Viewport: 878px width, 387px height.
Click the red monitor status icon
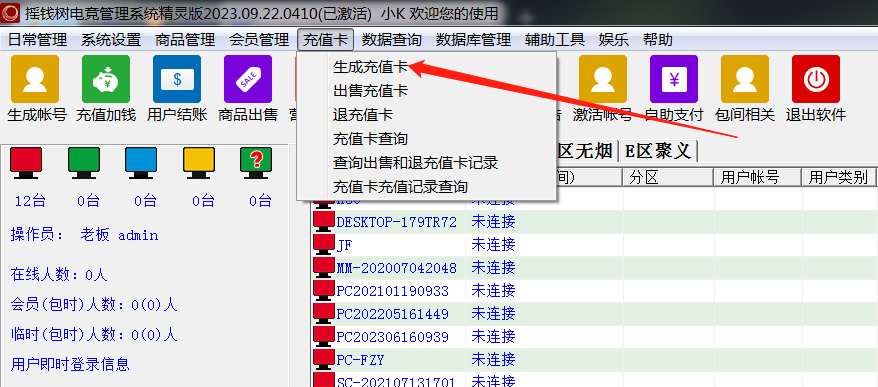coord(26,163)
